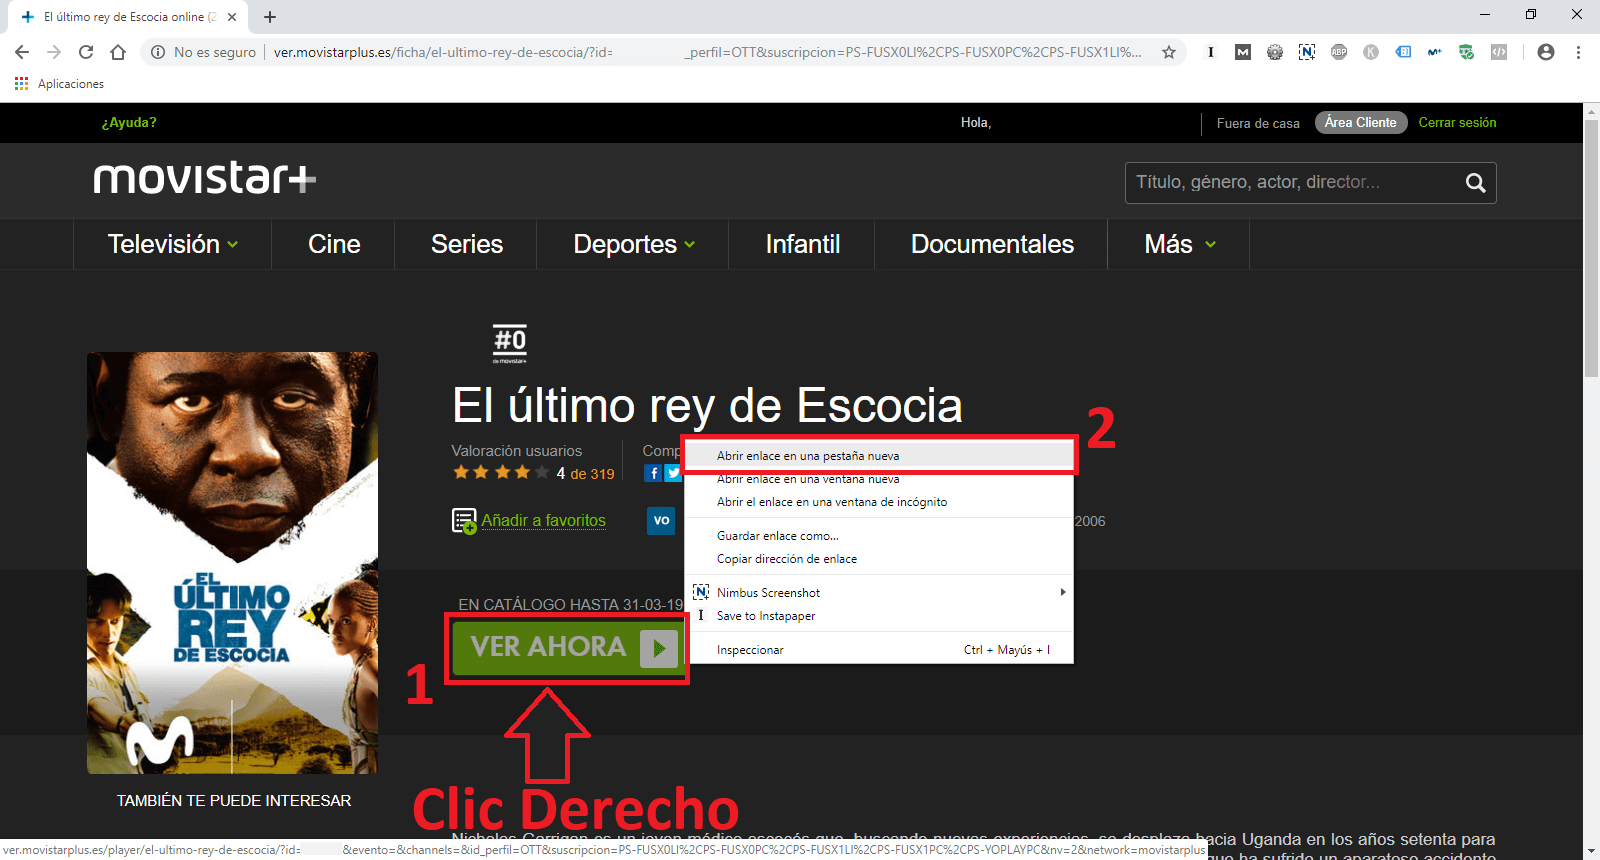Click the VO version badge
Screen dimensions: 1600x860
pyautogui.click(x=661, y=521)
